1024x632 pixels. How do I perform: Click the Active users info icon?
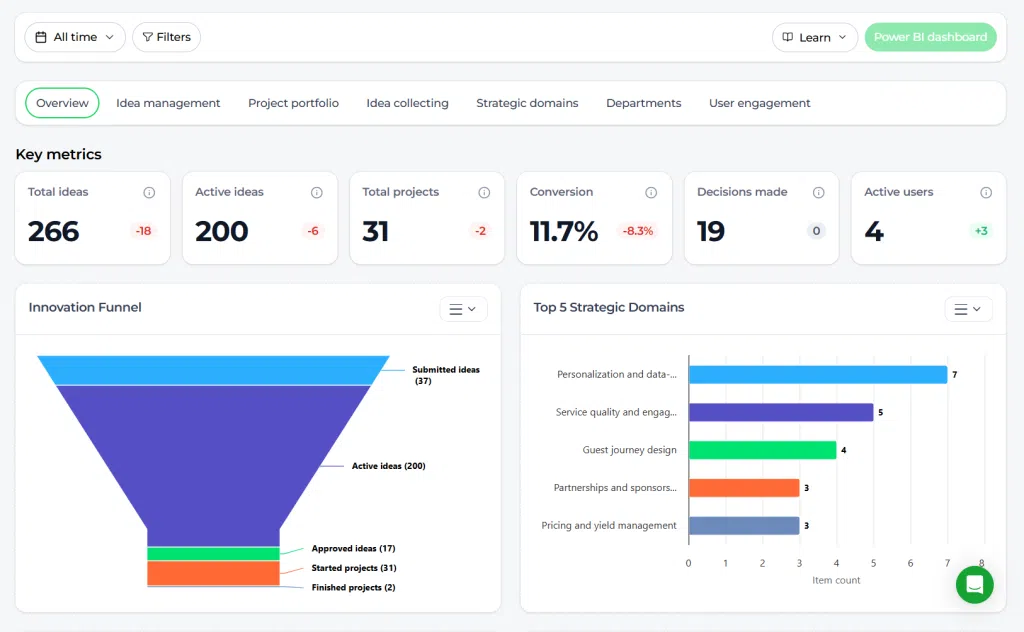point(986,193)
